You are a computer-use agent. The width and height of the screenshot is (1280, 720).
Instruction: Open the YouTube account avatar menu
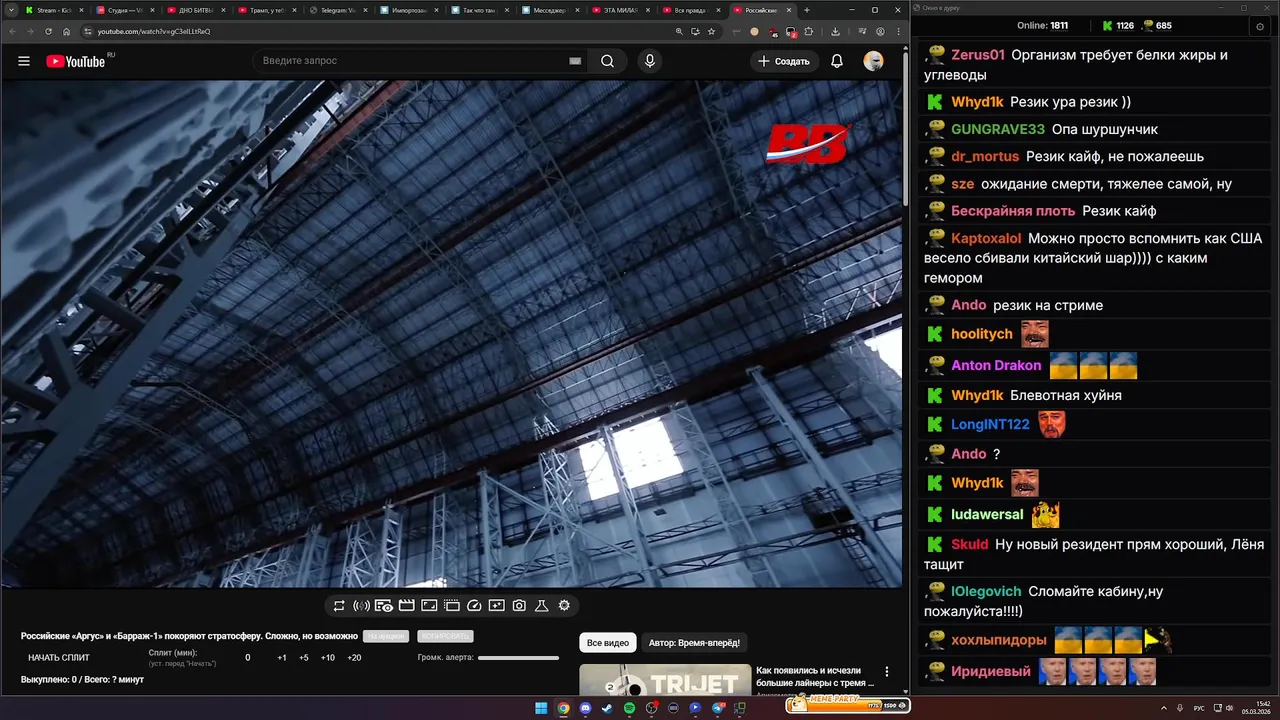click(874, 61)
